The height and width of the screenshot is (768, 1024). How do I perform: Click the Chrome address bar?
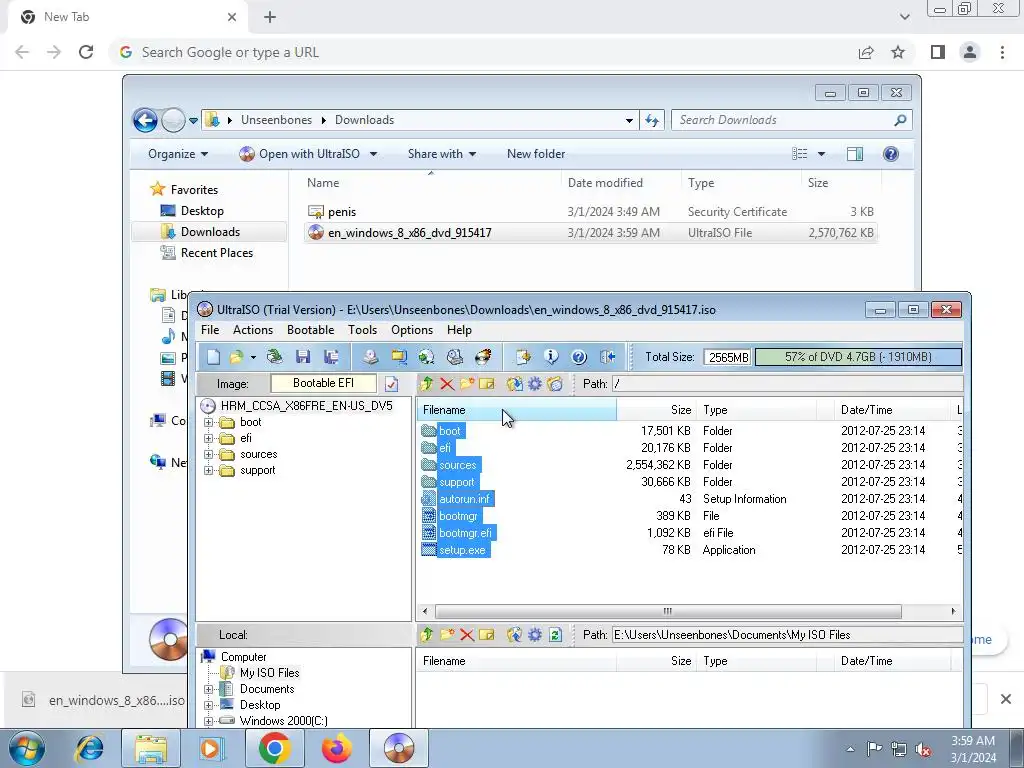[x=483, y=52]
